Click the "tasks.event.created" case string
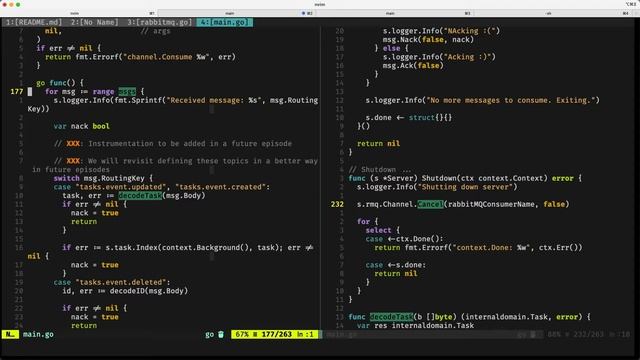Screen dimensions: 640x360 coord(220,187)
